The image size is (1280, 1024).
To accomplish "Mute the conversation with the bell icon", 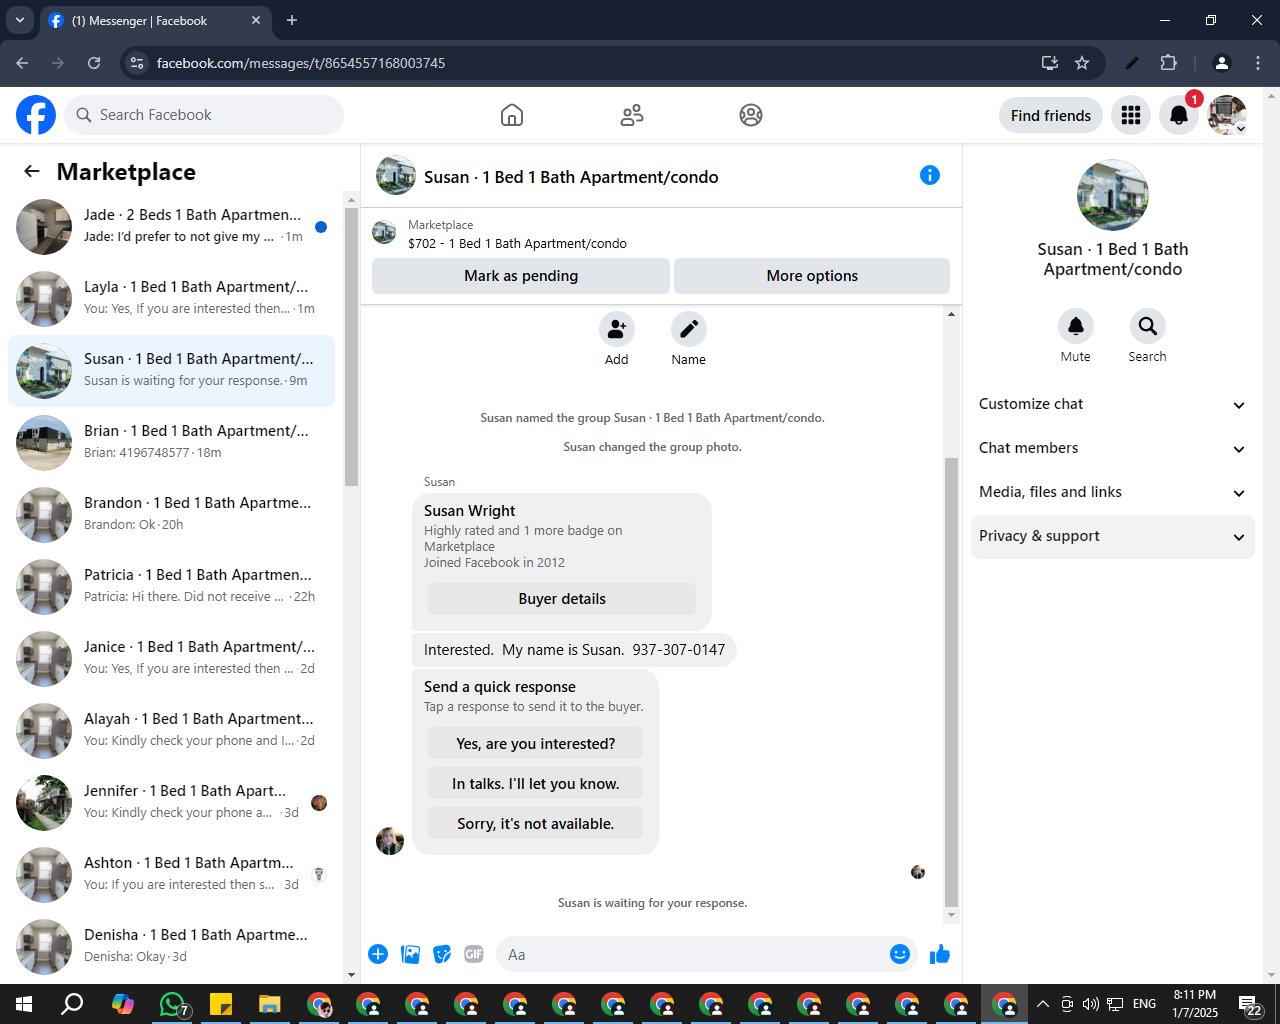I will [1076, 326].
